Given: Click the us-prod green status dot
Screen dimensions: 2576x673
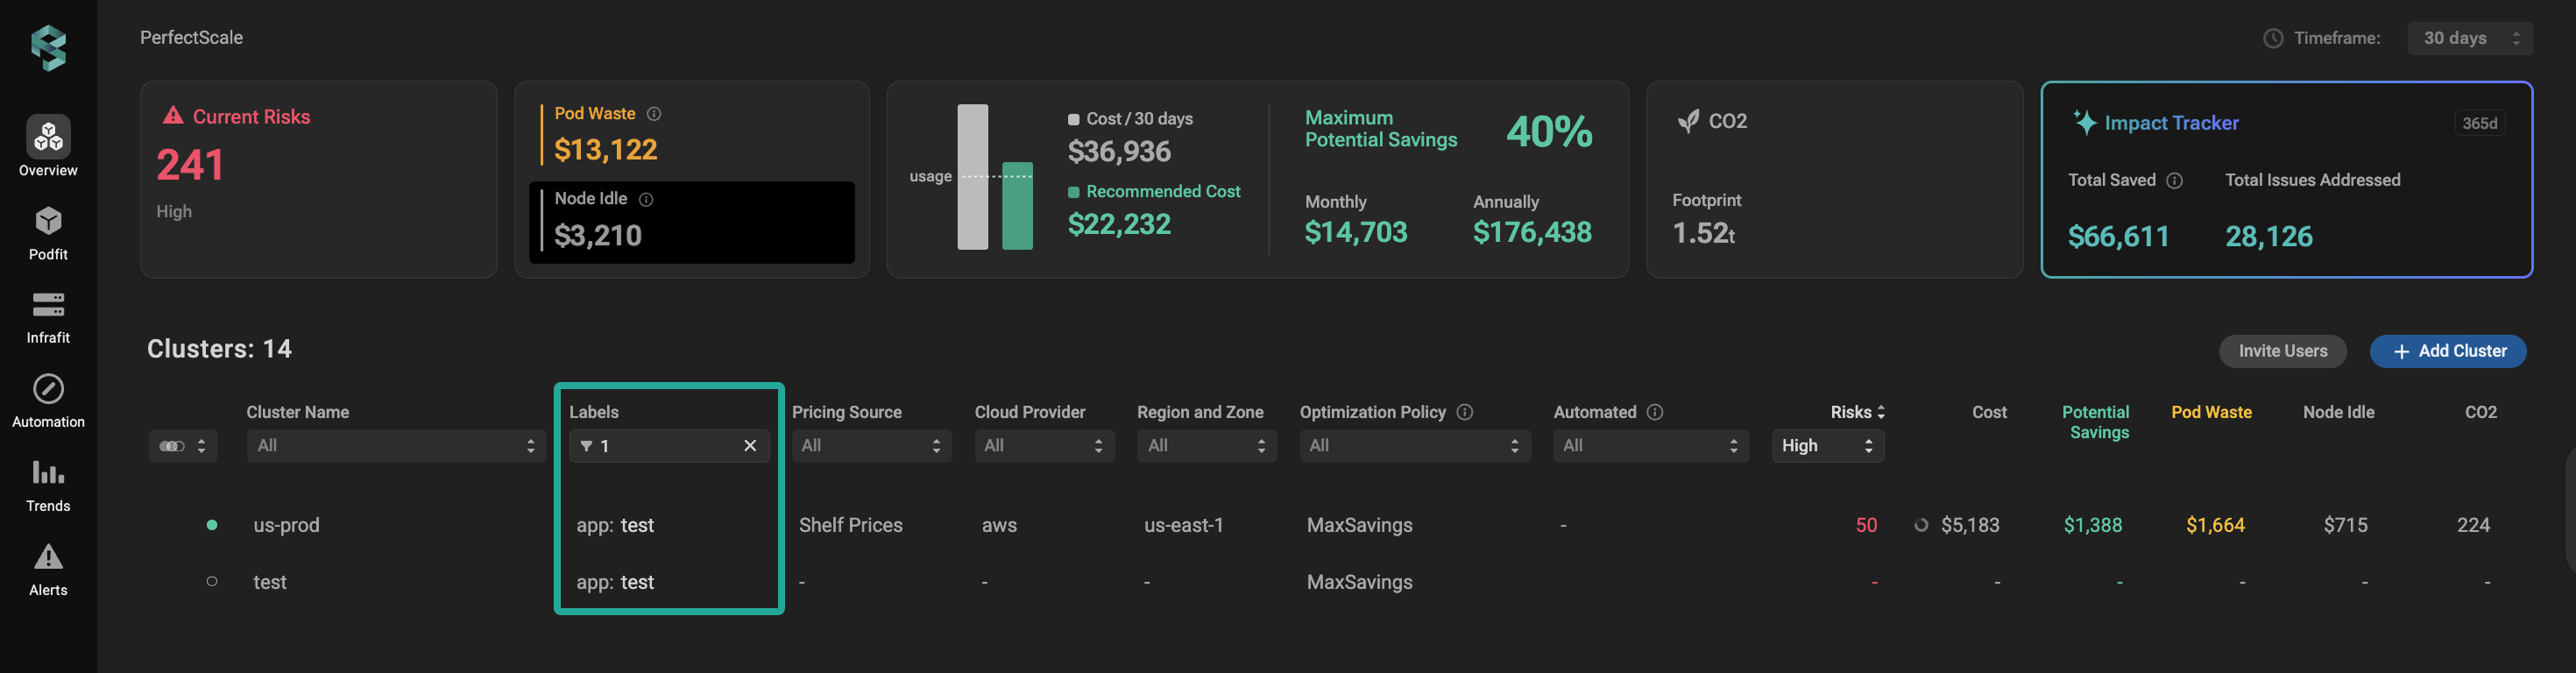Looking at the screenshot, I should (212, 525).
